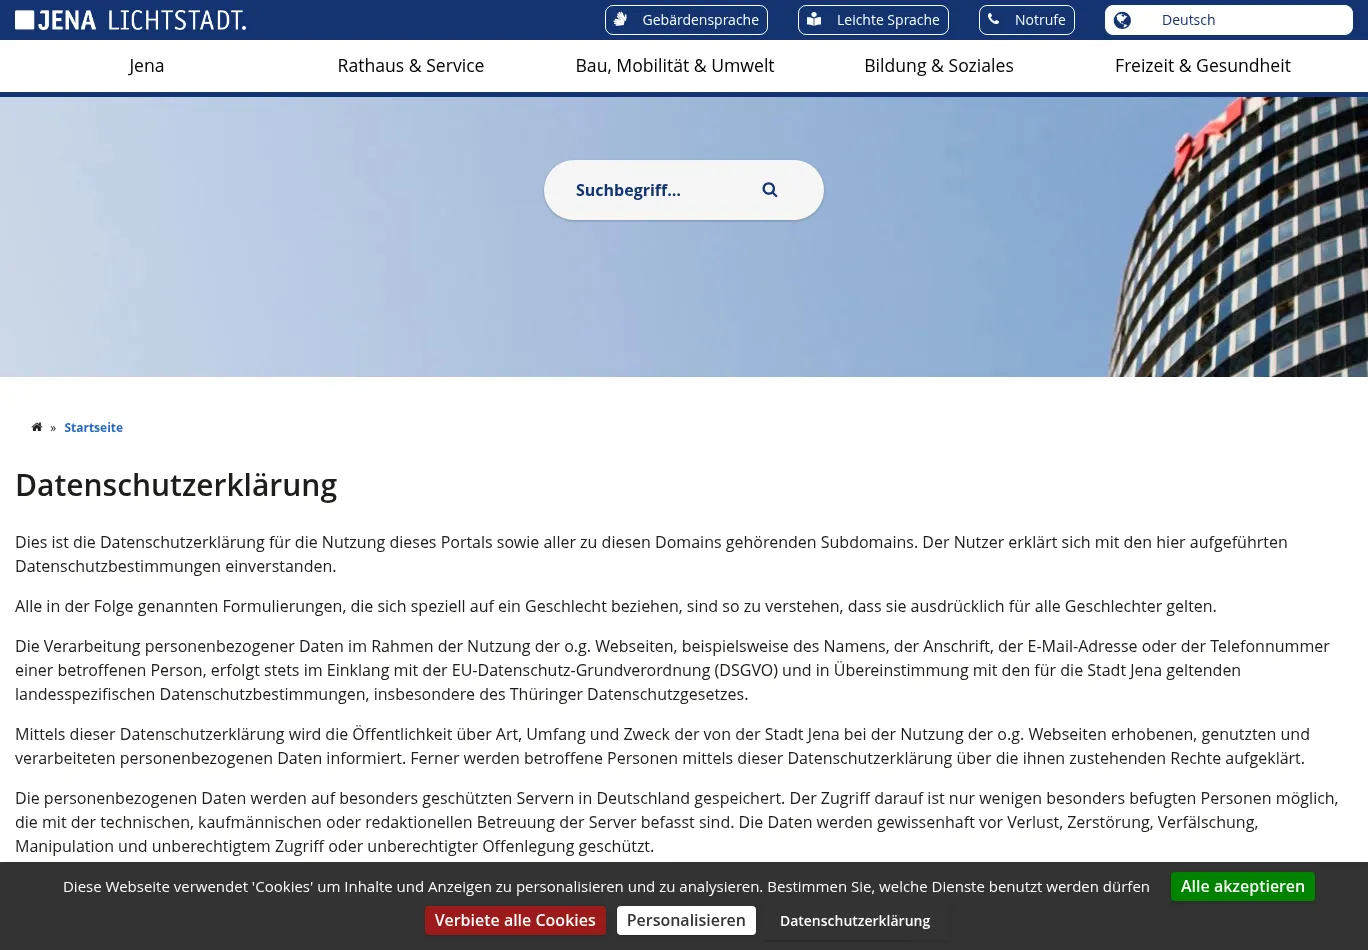Open Datenschutzerklärung link in cookie banner
The image size is (1368, 950).
(x=854, y=920)
